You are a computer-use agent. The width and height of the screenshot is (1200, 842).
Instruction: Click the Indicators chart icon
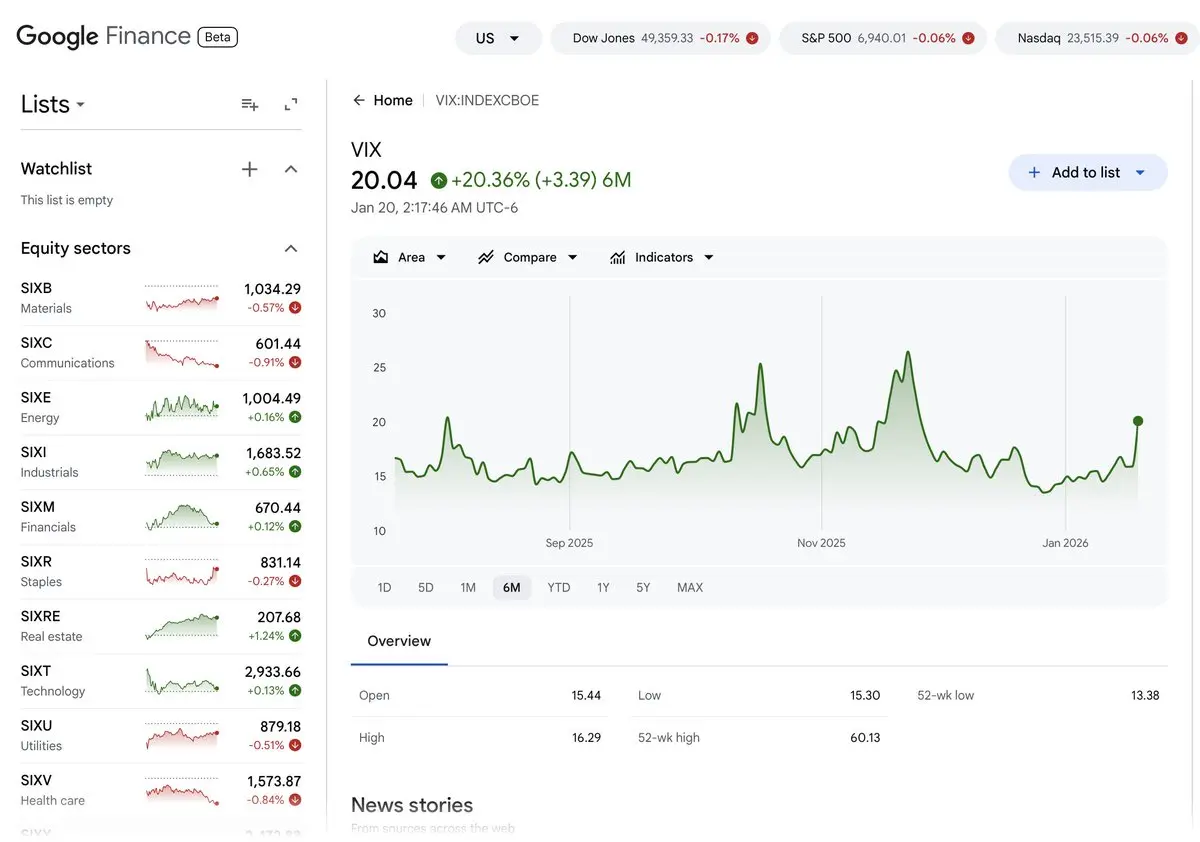click(618, 257)
